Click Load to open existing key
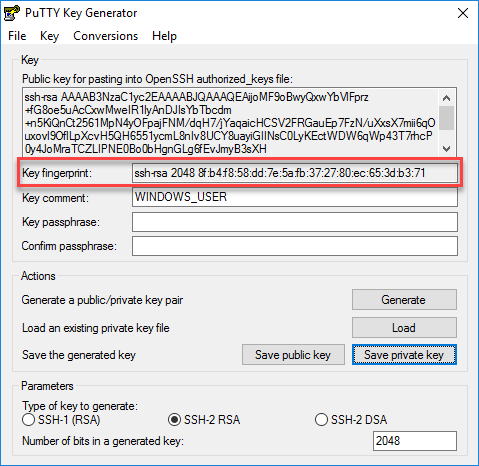The width and height of the screenshot is (479, 466). (404, 328)
